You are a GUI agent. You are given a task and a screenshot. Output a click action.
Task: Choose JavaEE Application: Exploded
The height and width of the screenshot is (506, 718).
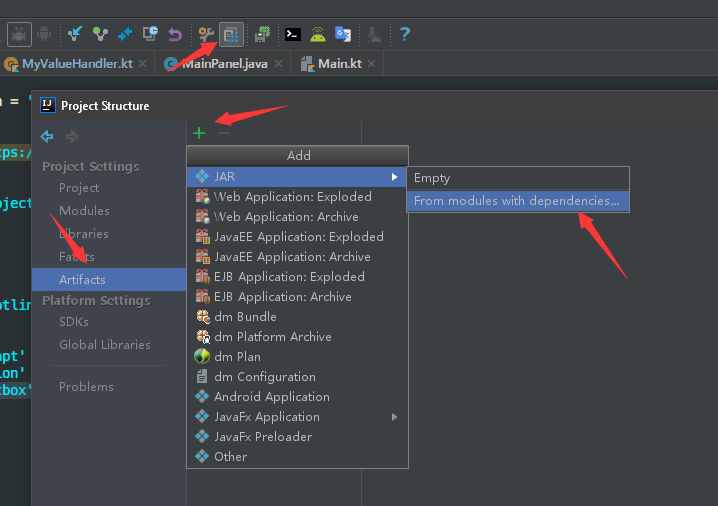297,237
